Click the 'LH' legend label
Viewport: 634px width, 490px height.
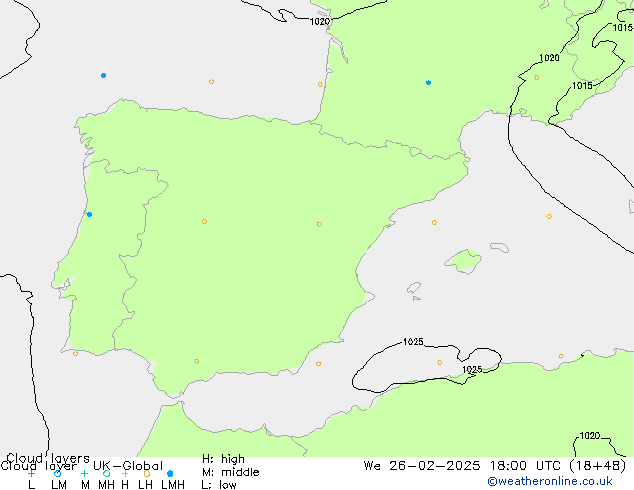[x=145, y=485]
